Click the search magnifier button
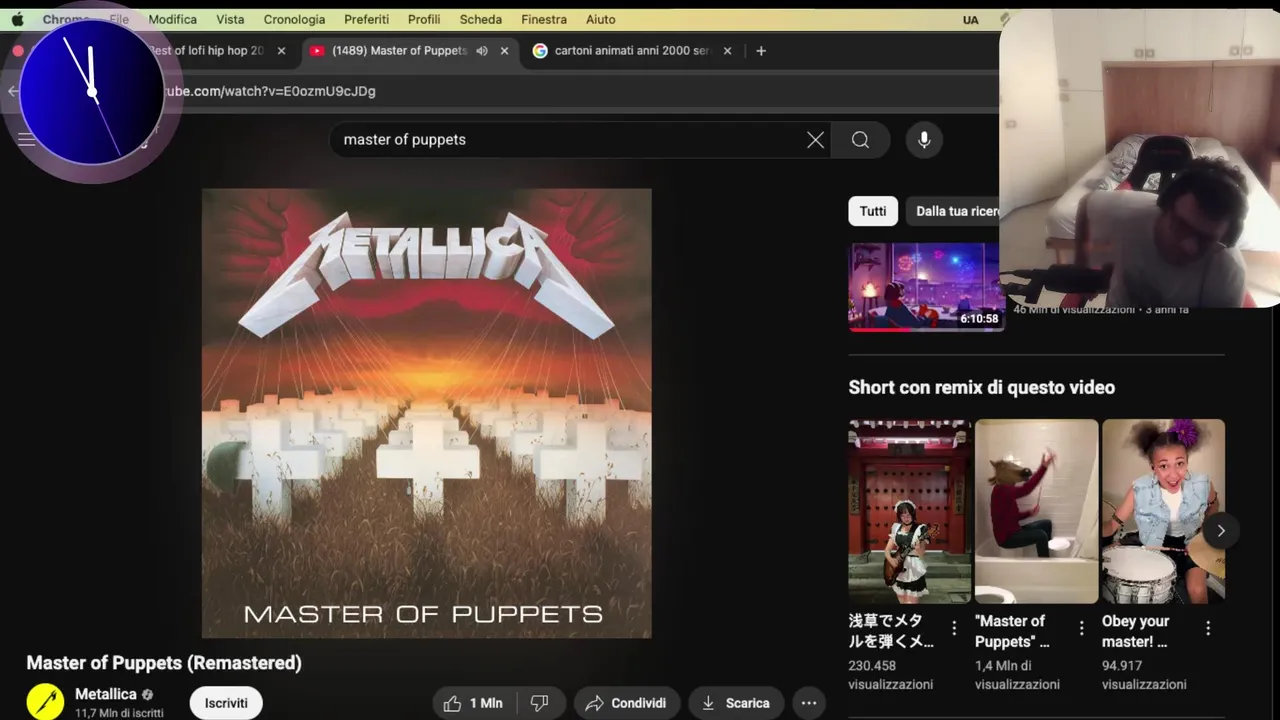The width and height of the screenshot is (1280, 720). click(x=860, y=140)
